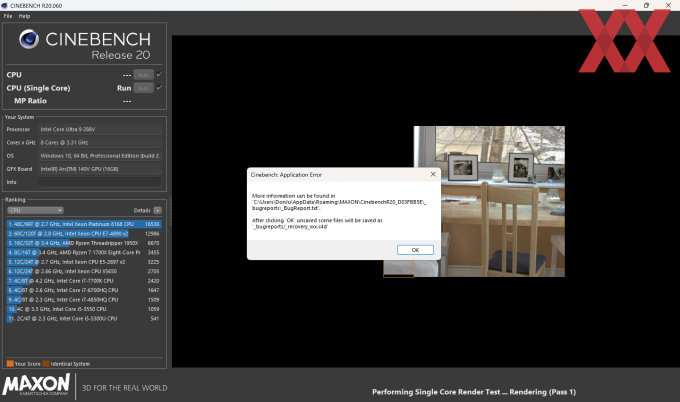This screenshot has width=680, height=402.
Task: Close the Cinebench Application Error dialog
Action: pos(433,174)
